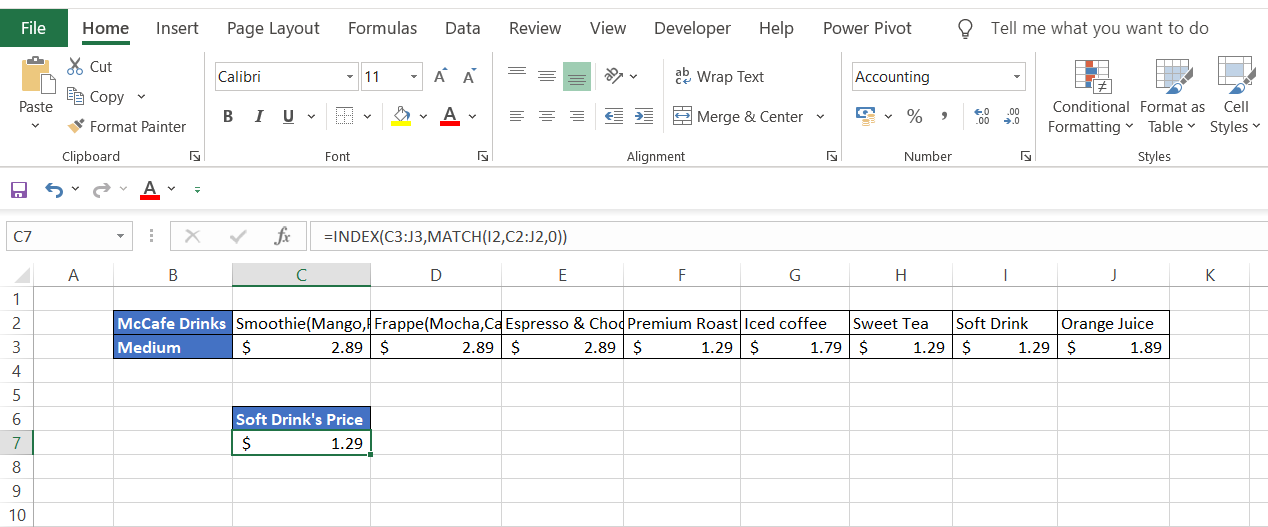Screen dimensions: 1268x527
Task: Click the Undo arrow icon
Action: (54, 189)
